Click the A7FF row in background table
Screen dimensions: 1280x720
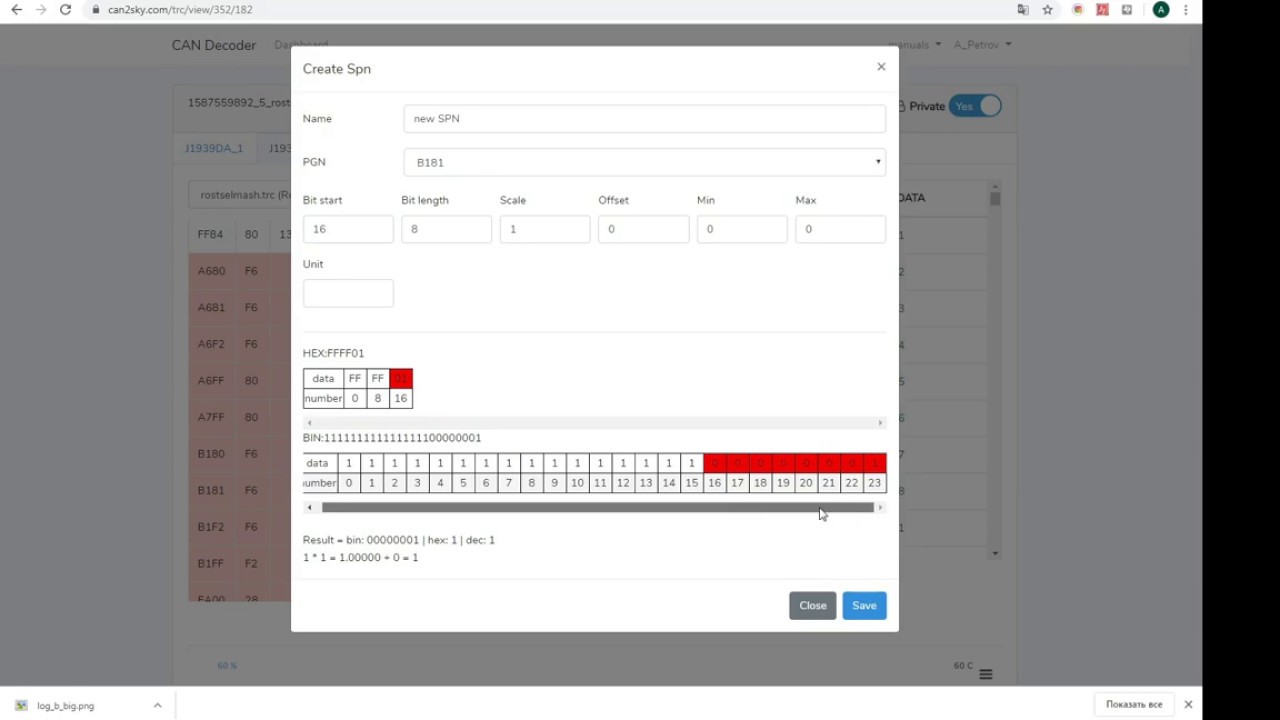(x=240, y=417)
